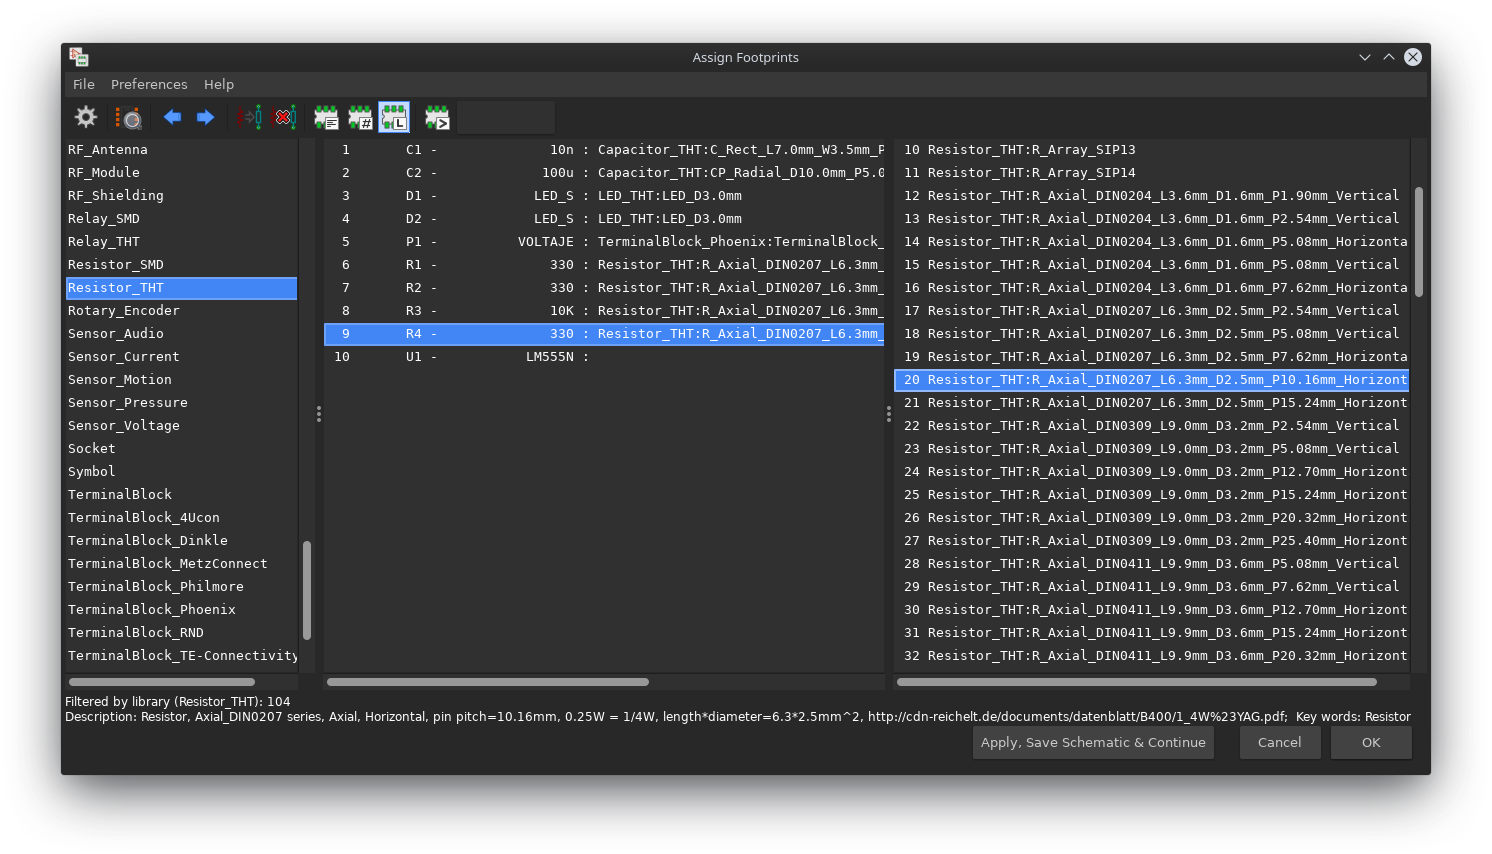
Task: Select component row R3 10K
Action: [x=604, y=310]
